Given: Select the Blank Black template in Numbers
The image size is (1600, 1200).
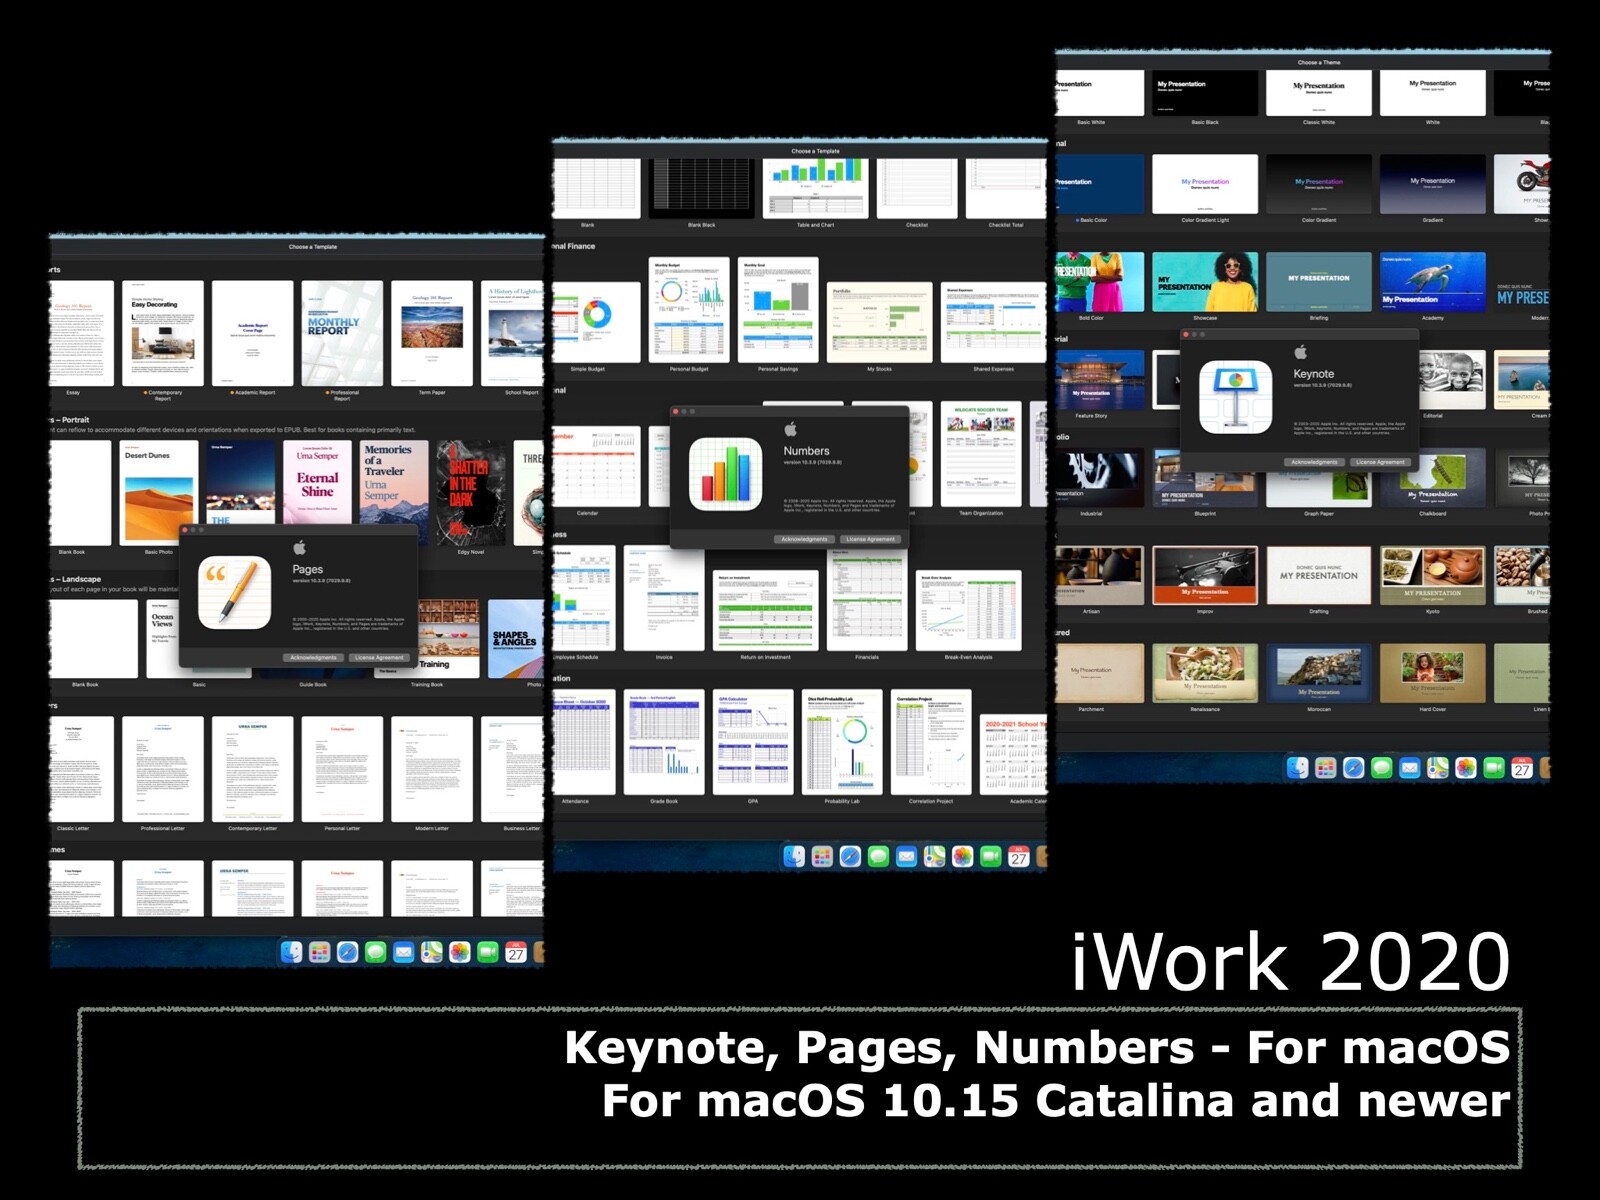Looking at the screenshot, I should point(702,188).
